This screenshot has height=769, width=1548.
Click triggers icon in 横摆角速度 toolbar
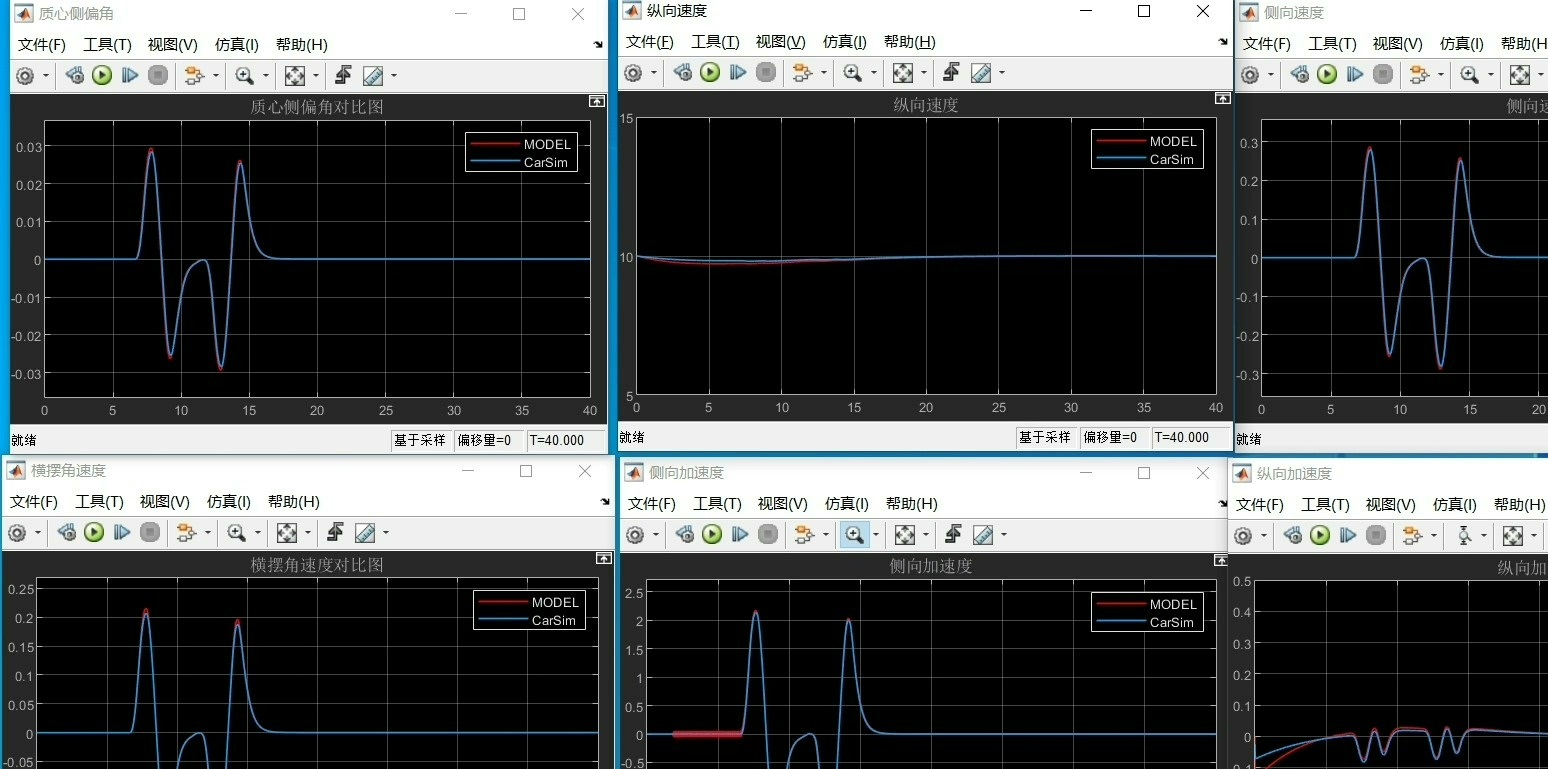click(x=335, y=533)
